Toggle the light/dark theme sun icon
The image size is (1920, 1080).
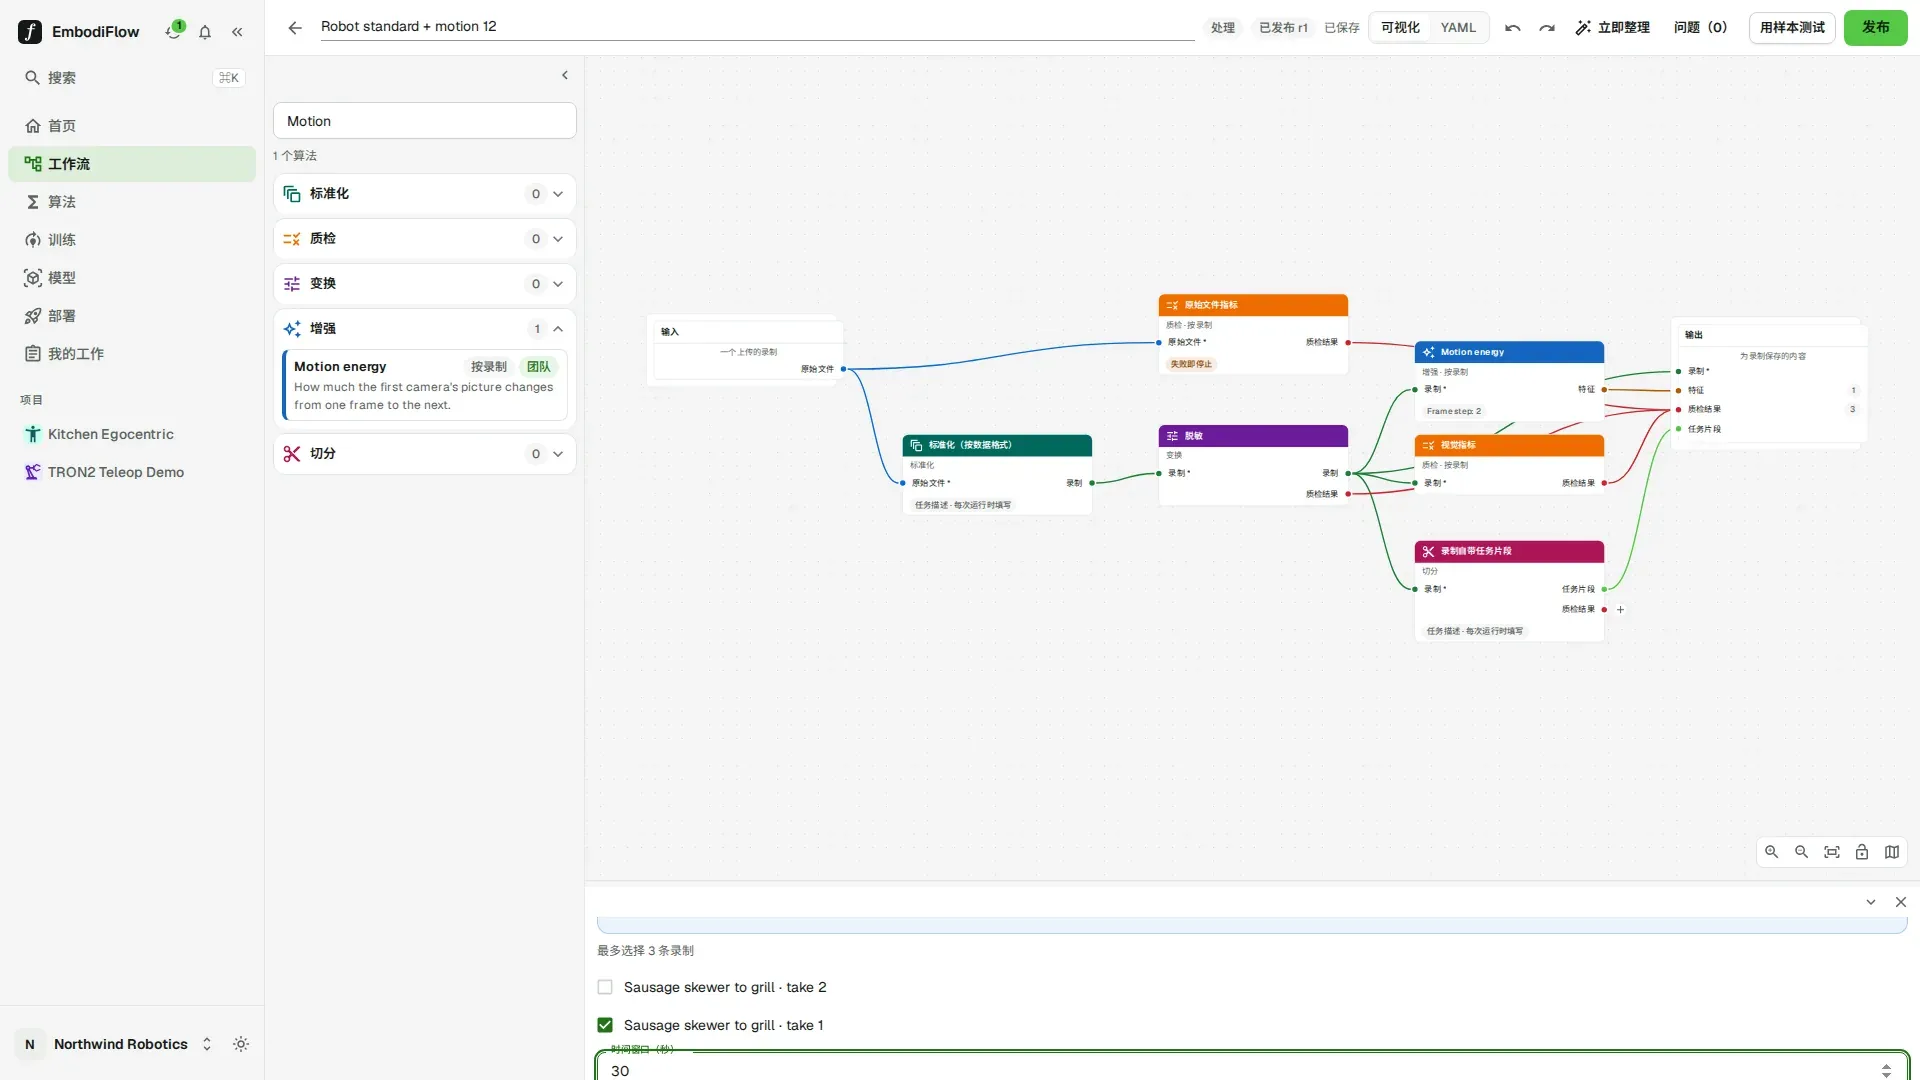click(x=241, y=1044)
